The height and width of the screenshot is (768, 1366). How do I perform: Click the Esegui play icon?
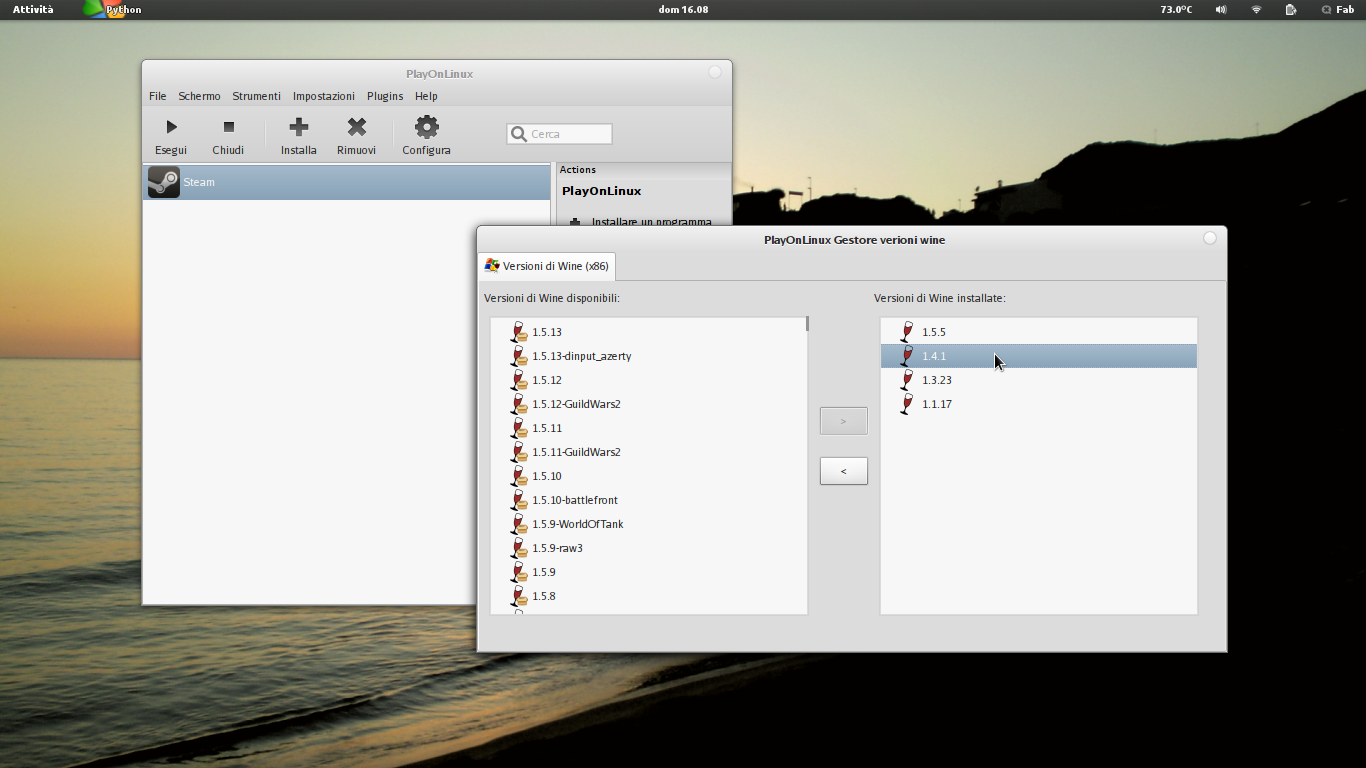(171, 127)
